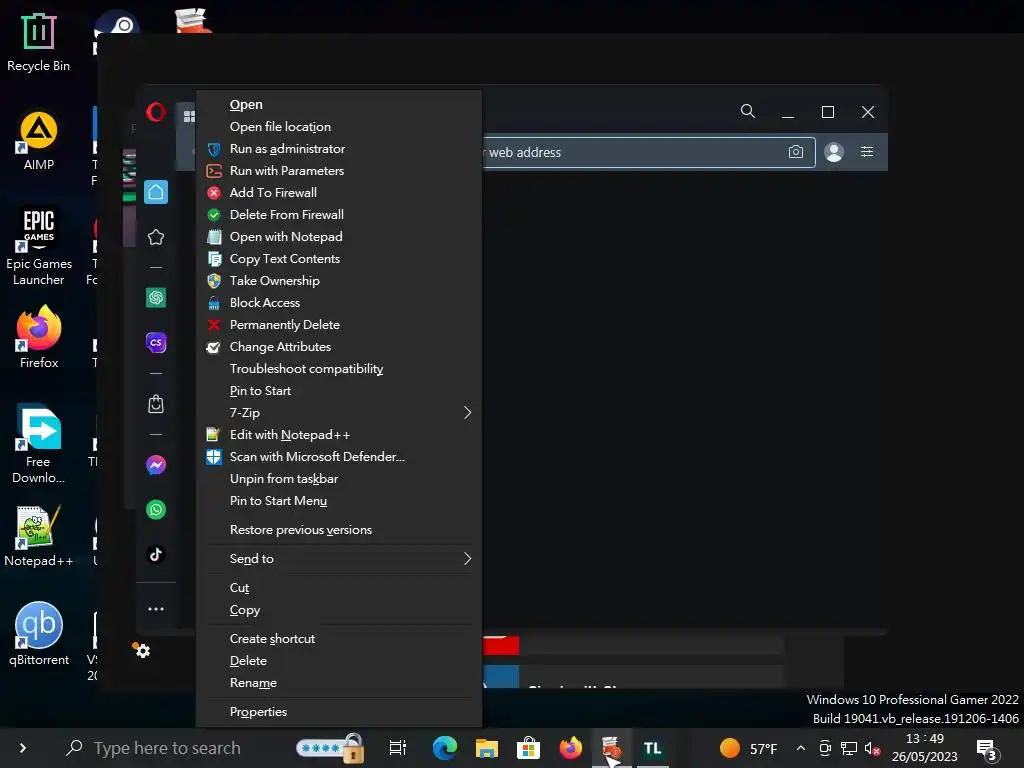Open Properties from the context menu
Viewport: 1024px width, 768px height.
tap(338, 712)
